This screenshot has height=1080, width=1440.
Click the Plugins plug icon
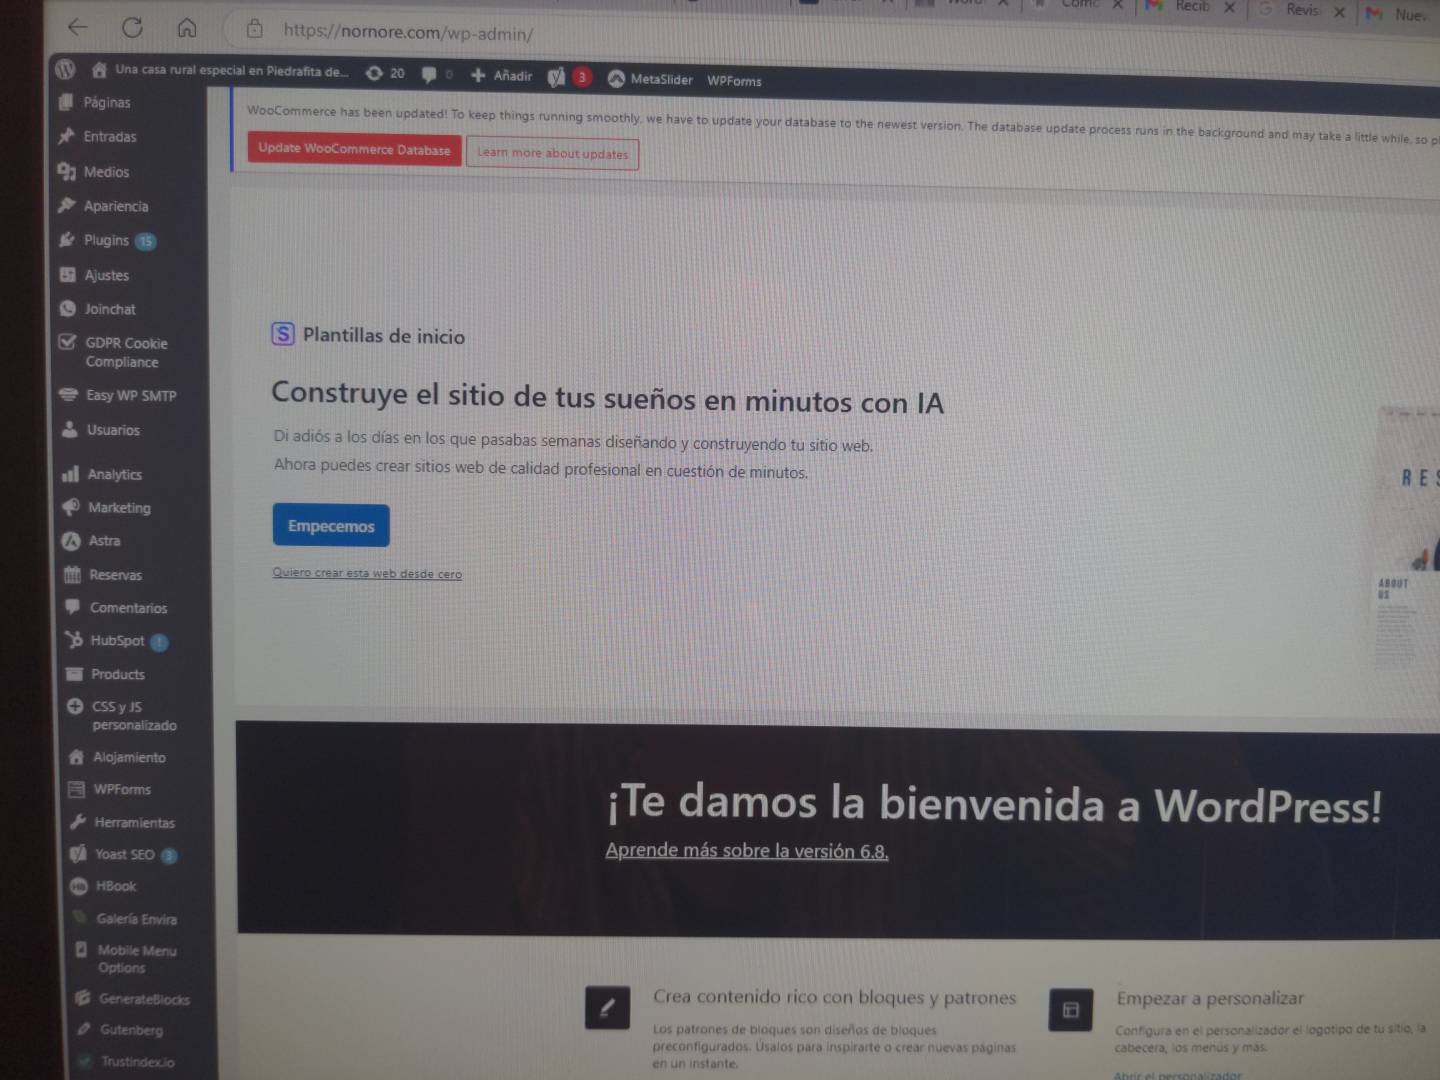coord(67,239)
